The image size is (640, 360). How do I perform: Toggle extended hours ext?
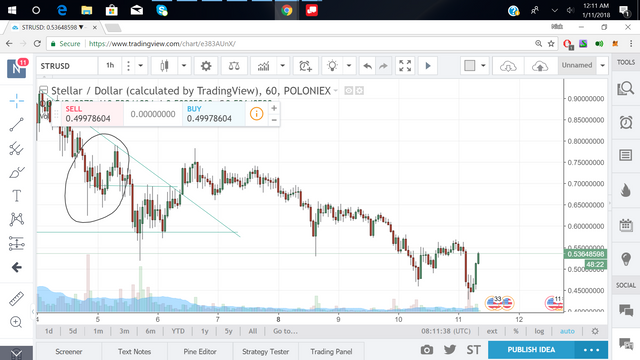tap(492, 331)
